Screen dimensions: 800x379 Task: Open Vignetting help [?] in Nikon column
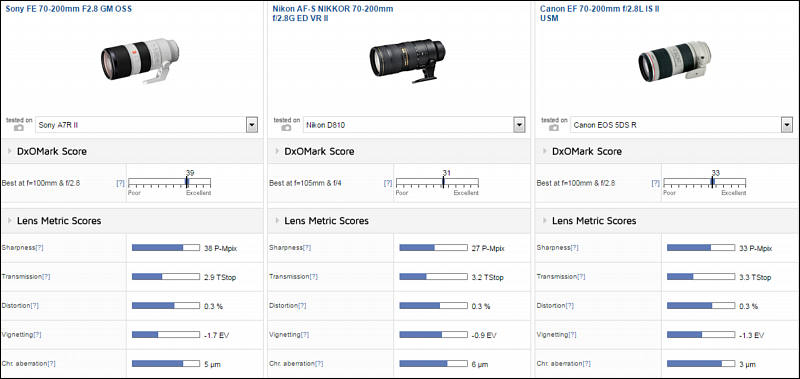305,335
